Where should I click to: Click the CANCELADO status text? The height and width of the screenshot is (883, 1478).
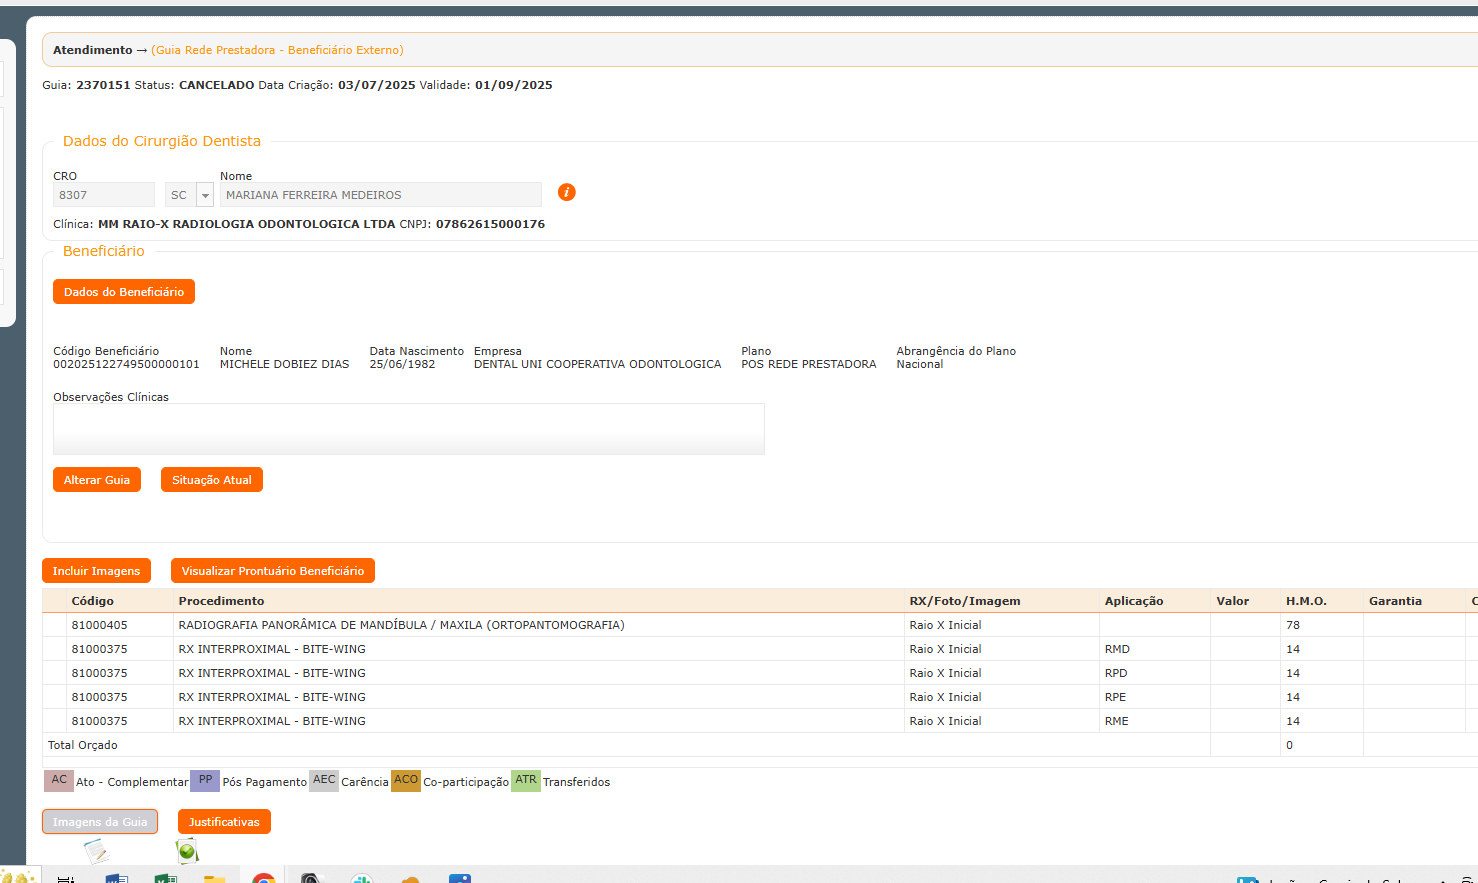pos(217,85)
